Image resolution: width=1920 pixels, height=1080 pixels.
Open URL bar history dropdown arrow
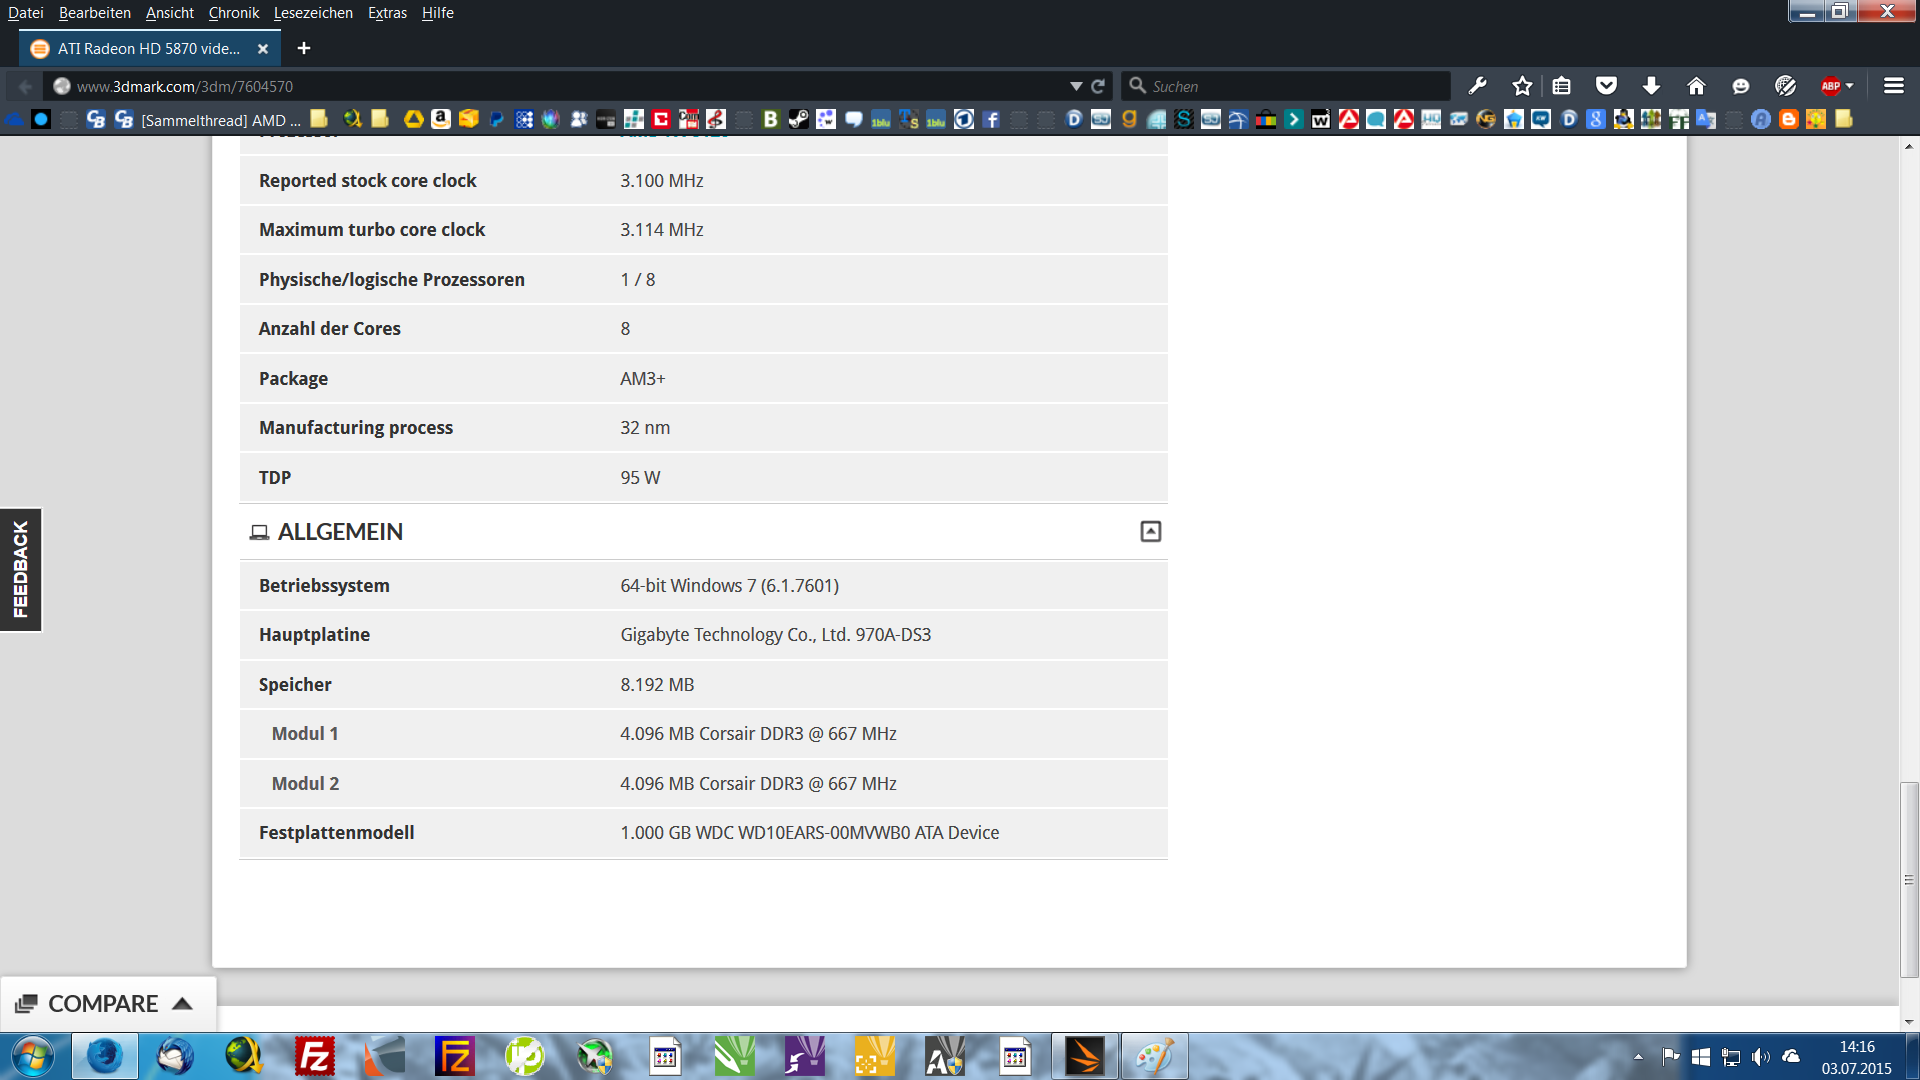(1076, 86)
